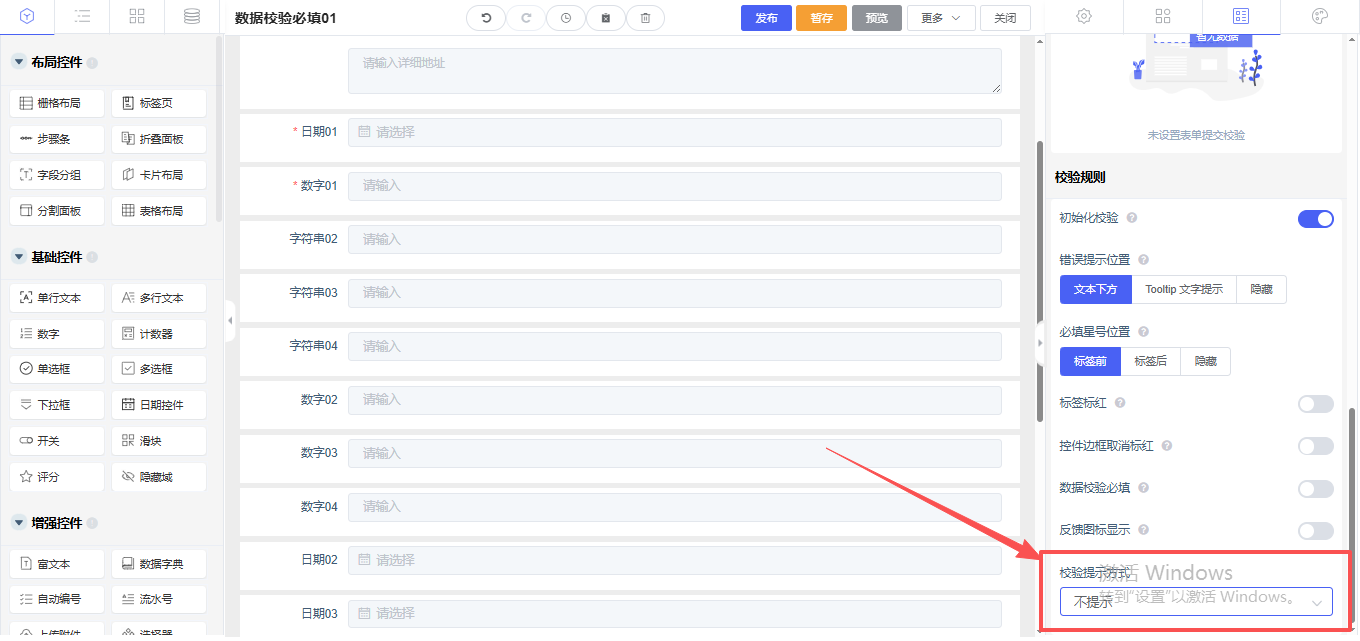Collapse the 基础控件 section
Viewport: 1360px width, 641px height.
coord(18,257)
